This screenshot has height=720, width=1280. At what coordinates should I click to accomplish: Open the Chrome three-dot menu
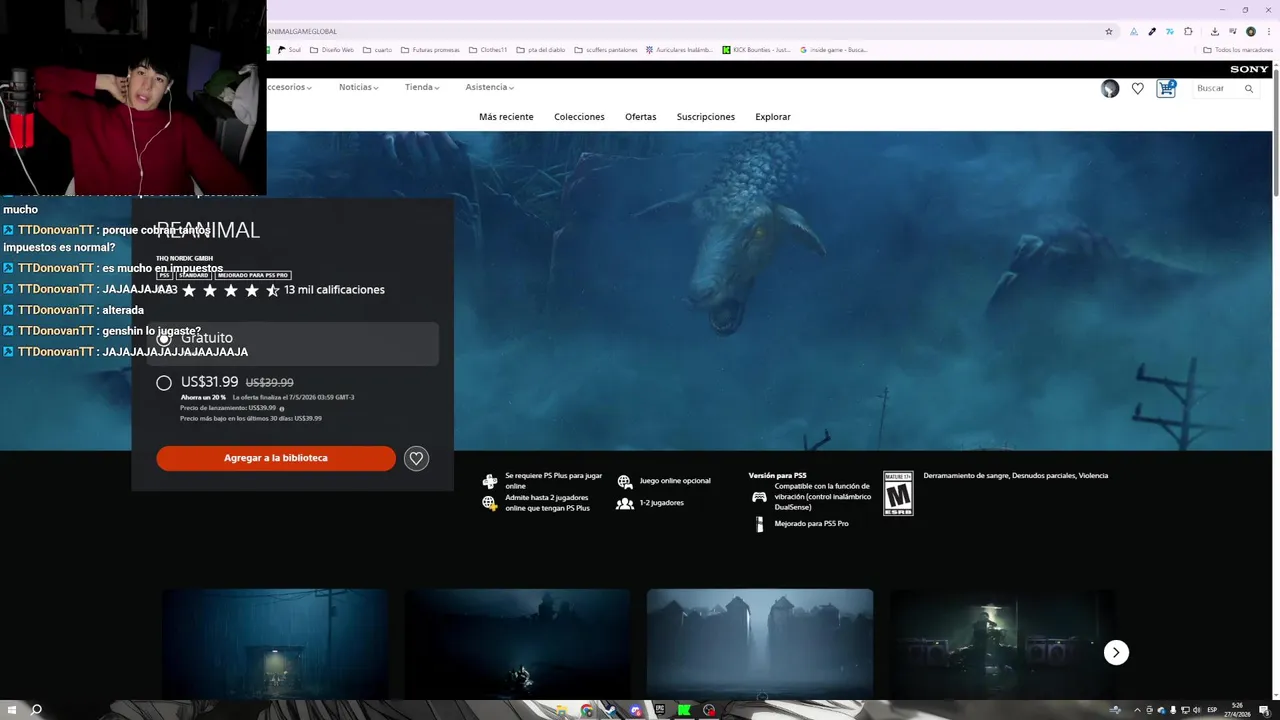pyautogui.click(x=1269, y=31)
